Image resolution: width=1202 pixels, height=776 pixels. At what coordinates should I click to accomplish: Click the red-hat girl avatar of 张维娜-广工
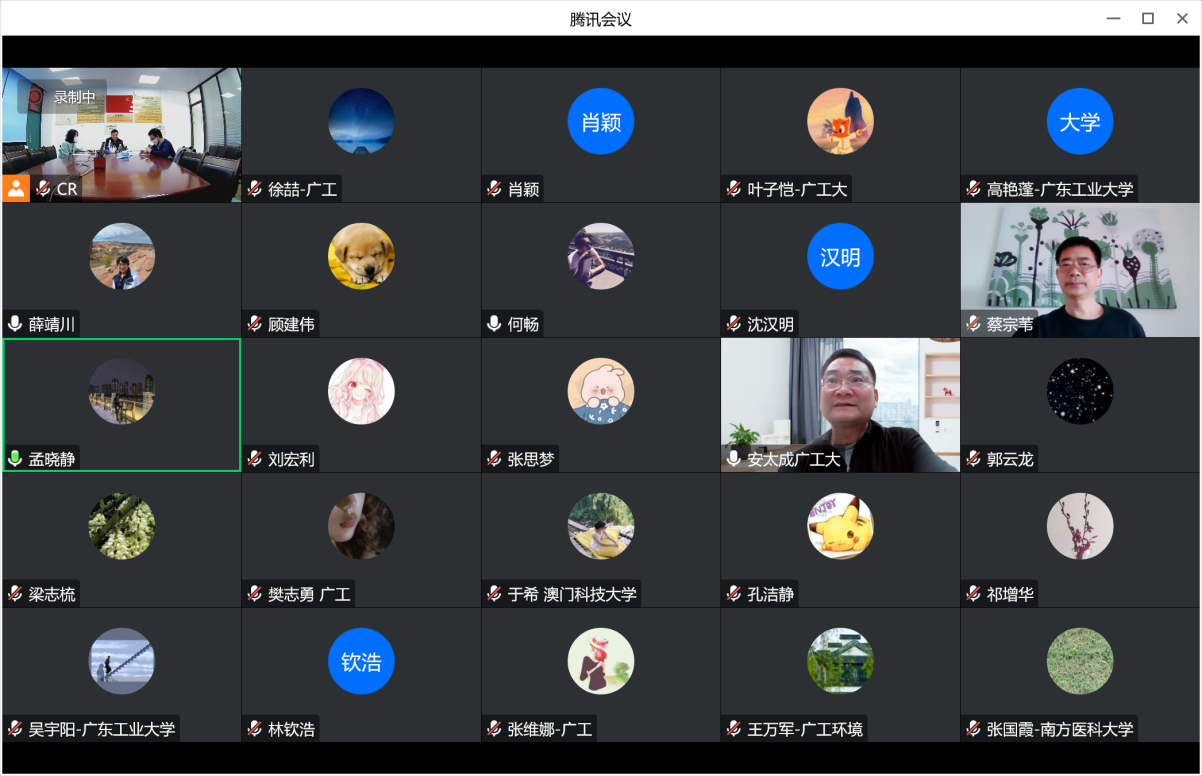tap(601, 661)
